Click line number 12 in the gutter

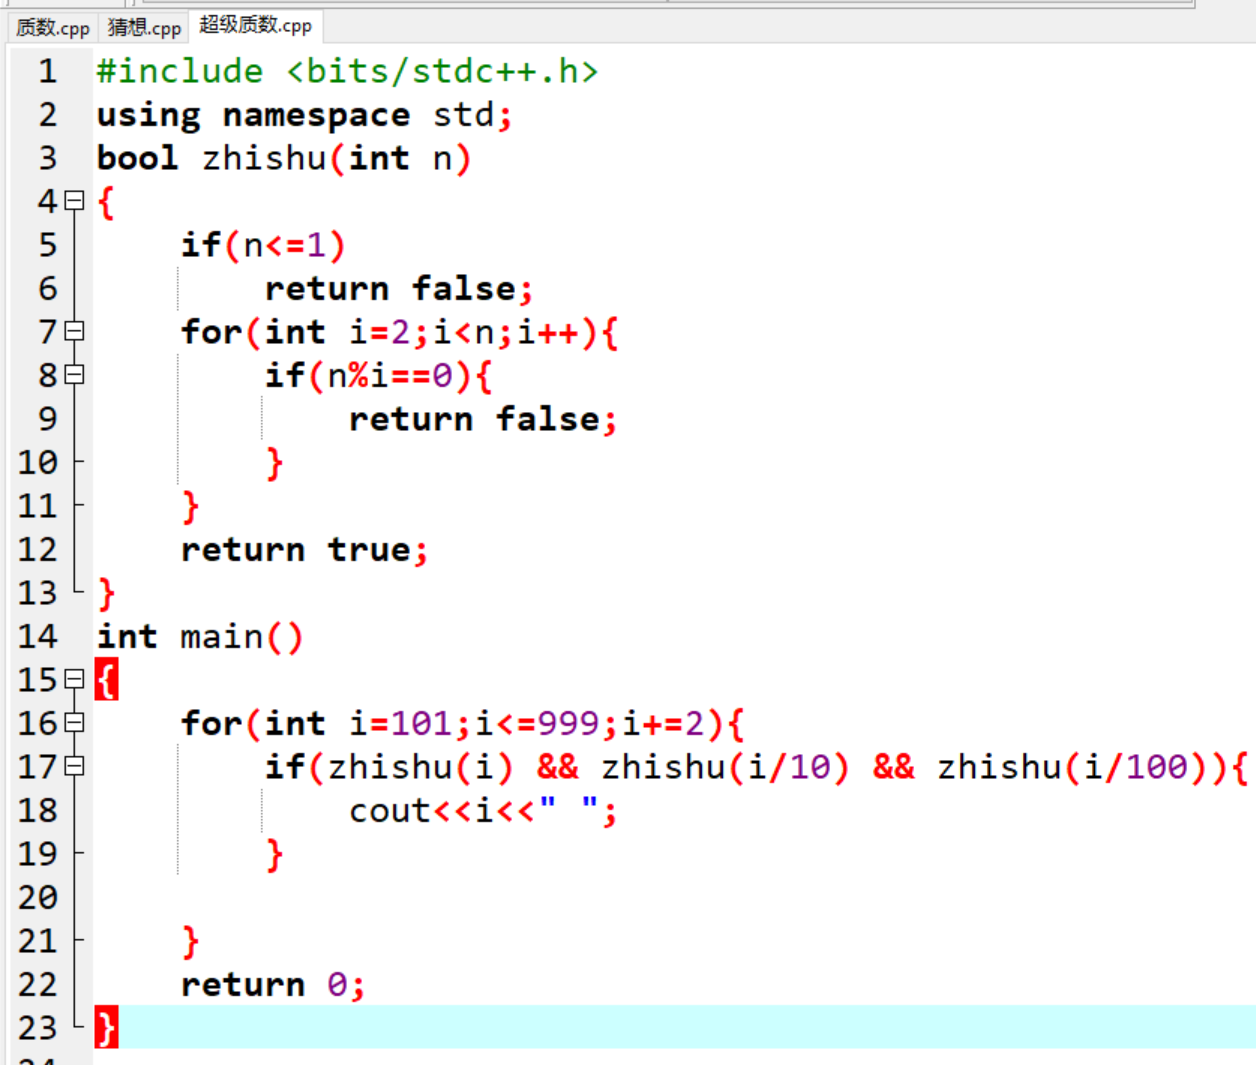(38, 549)
